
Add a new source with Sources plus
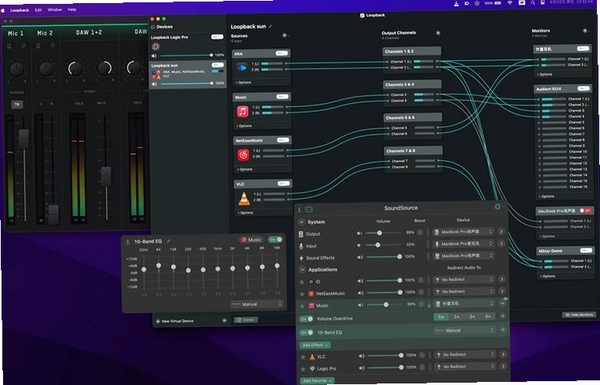tap(284, 35)
